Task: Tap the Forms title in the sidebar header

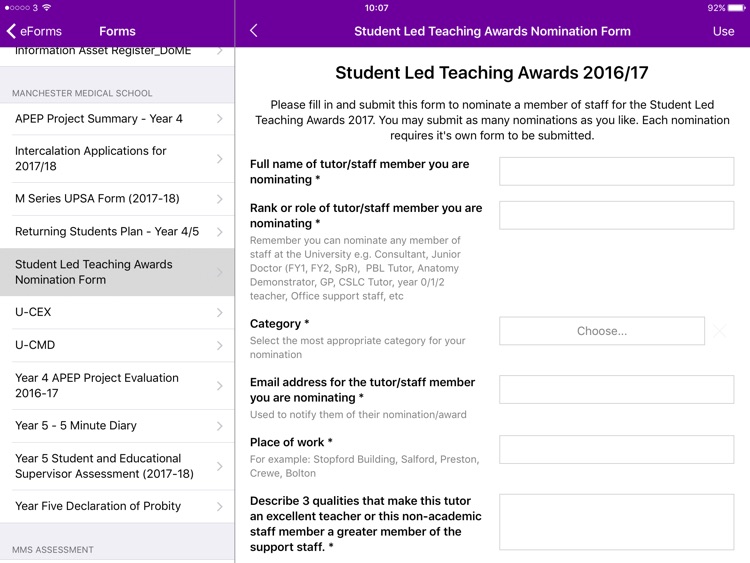Action: pyautogui.click(x=117, y=31)
